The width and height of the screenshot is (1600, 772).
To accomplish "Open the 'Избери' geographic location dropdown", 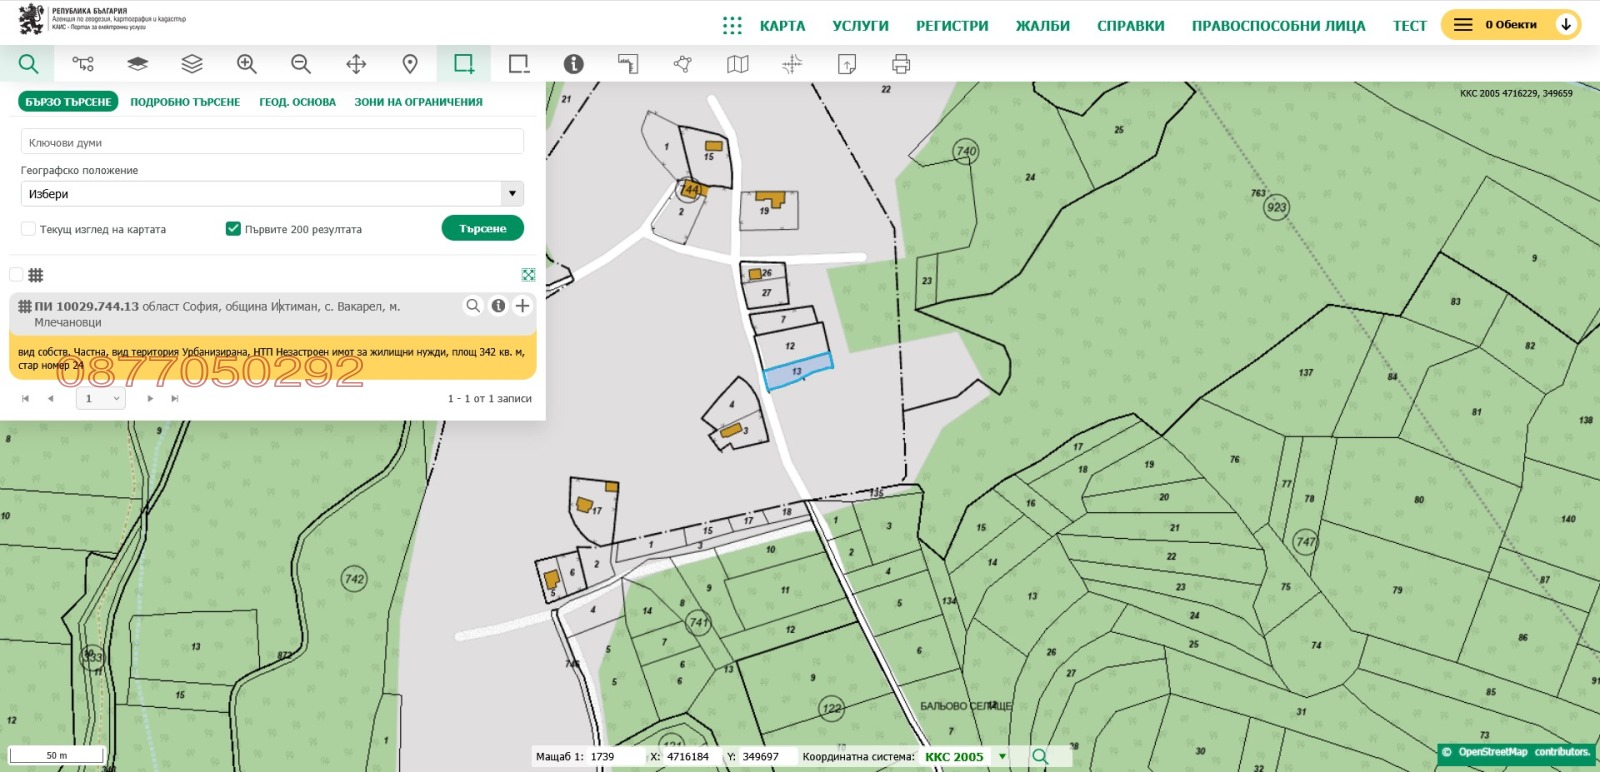I will (512, 194).
